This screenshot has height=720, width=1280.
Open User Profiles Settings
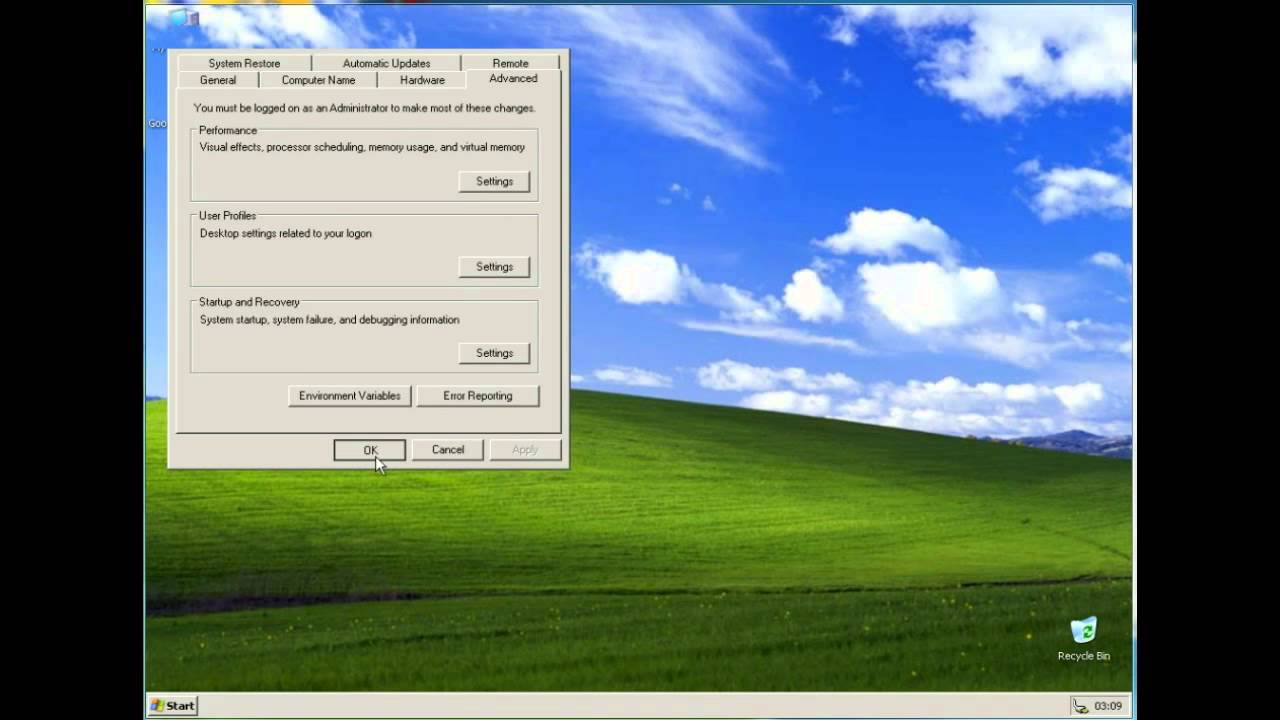click(494, 267)
